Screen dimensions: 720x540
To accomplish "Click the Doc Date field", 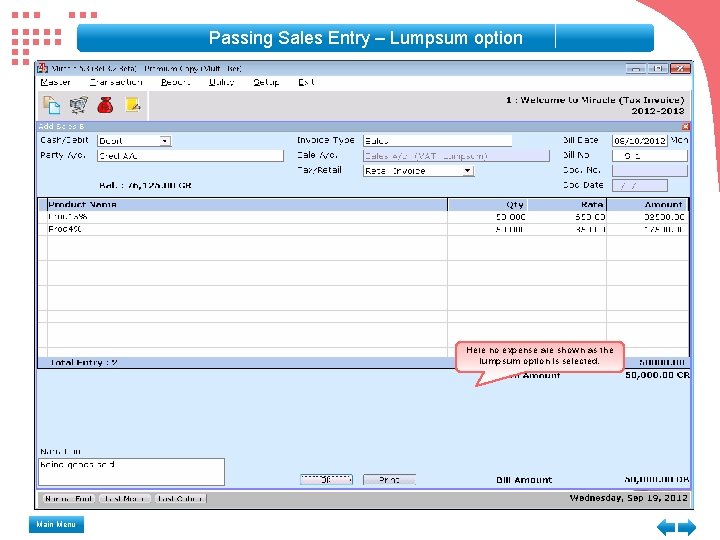I will (x=640, y=186).
